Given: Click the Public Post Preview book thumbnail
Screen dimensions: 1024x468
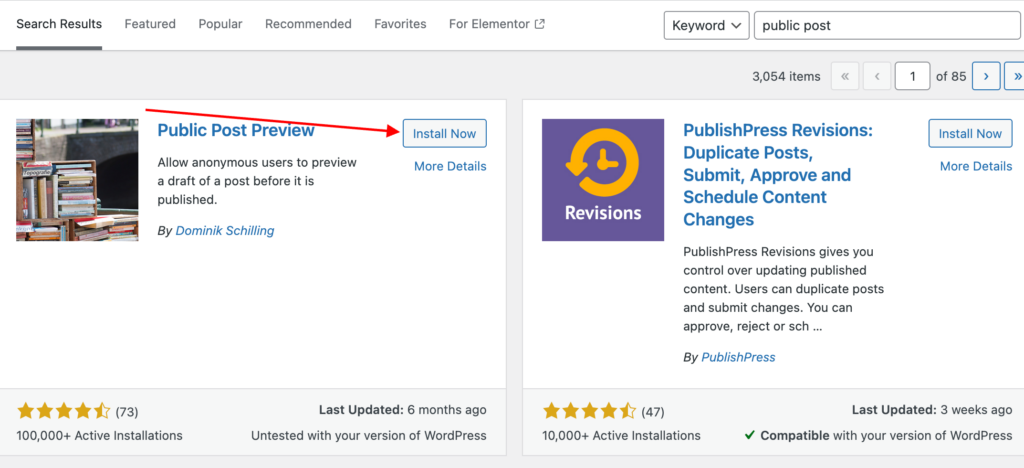Looking at the screenshot, I should coord(77,180).
